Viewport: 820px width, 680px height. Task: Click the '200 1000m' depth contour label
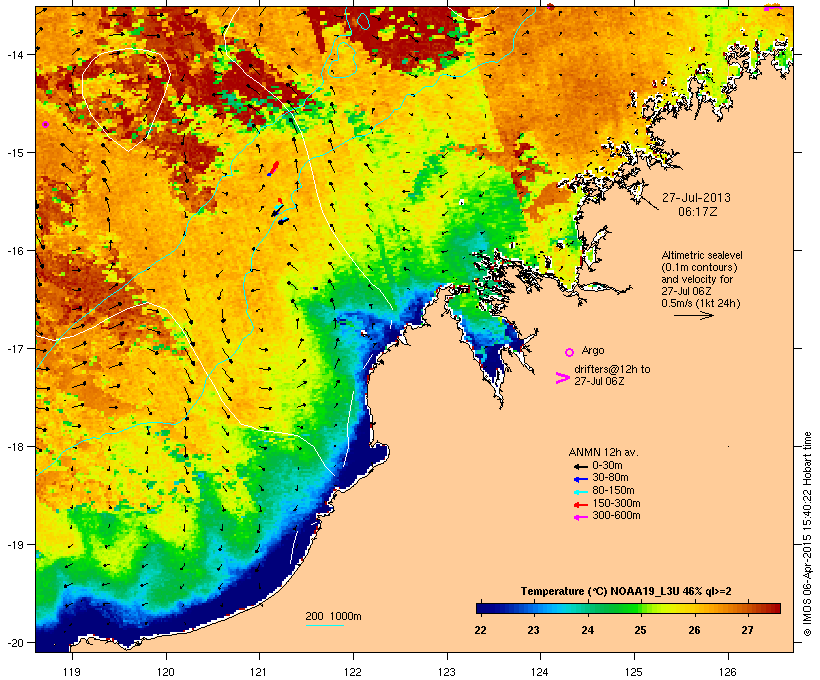(333, 616)
